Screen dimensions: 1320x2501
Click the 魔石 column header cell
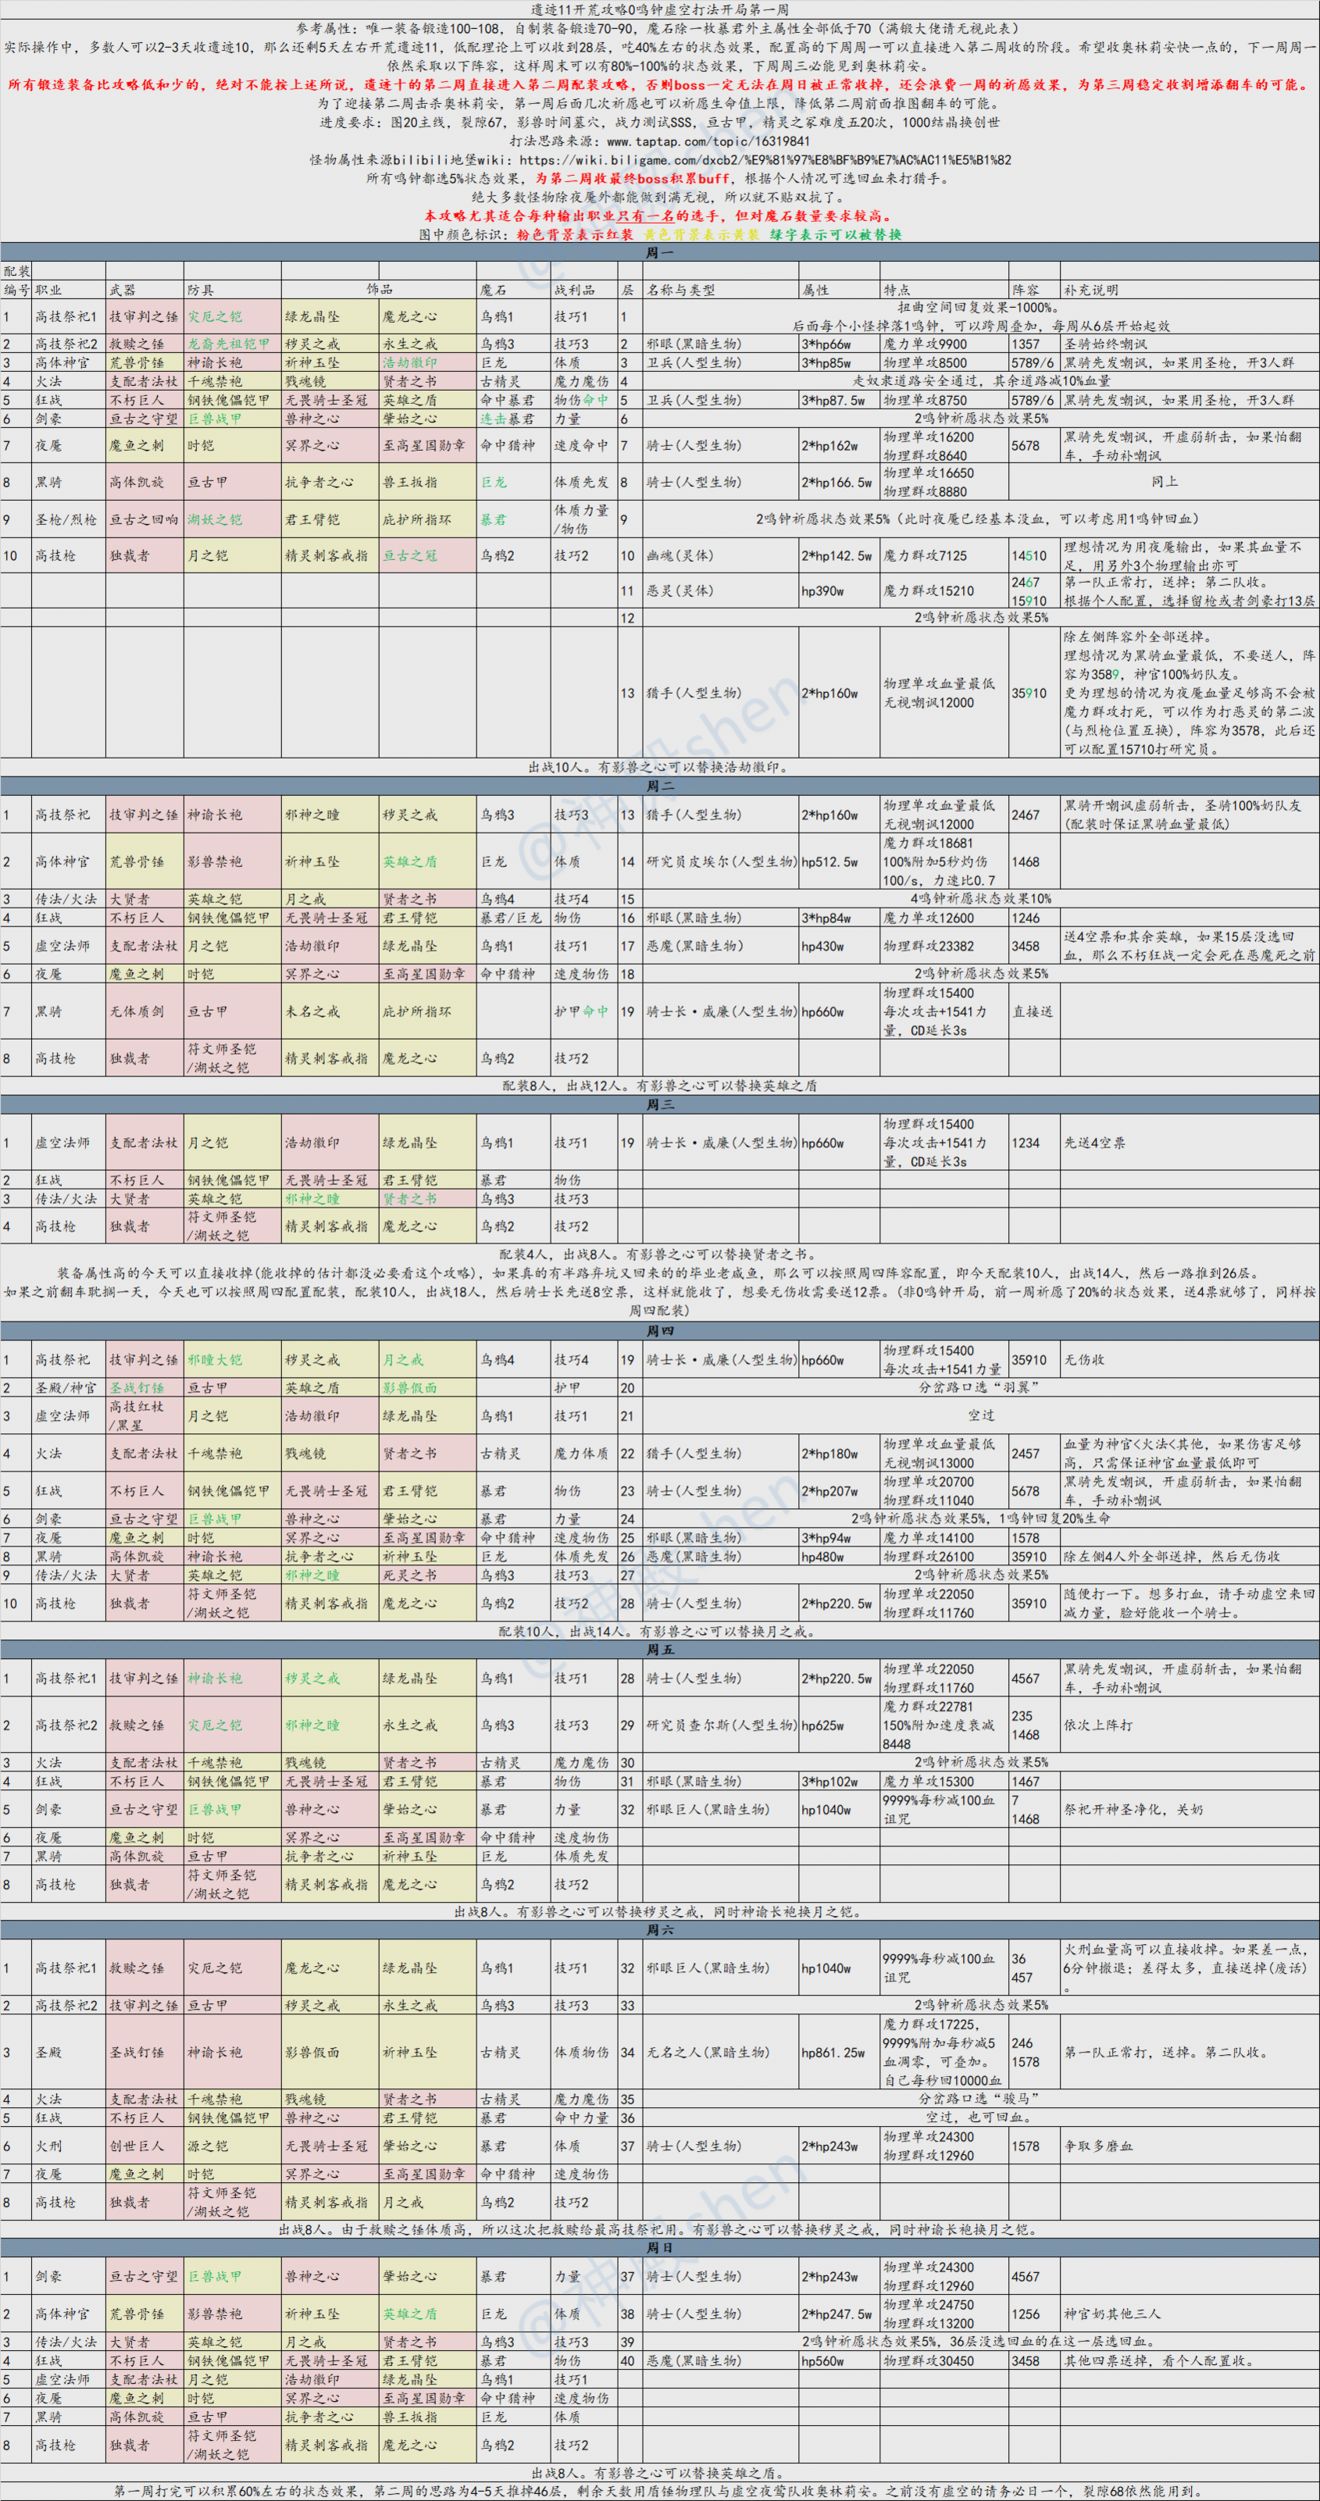pos(514,290)
